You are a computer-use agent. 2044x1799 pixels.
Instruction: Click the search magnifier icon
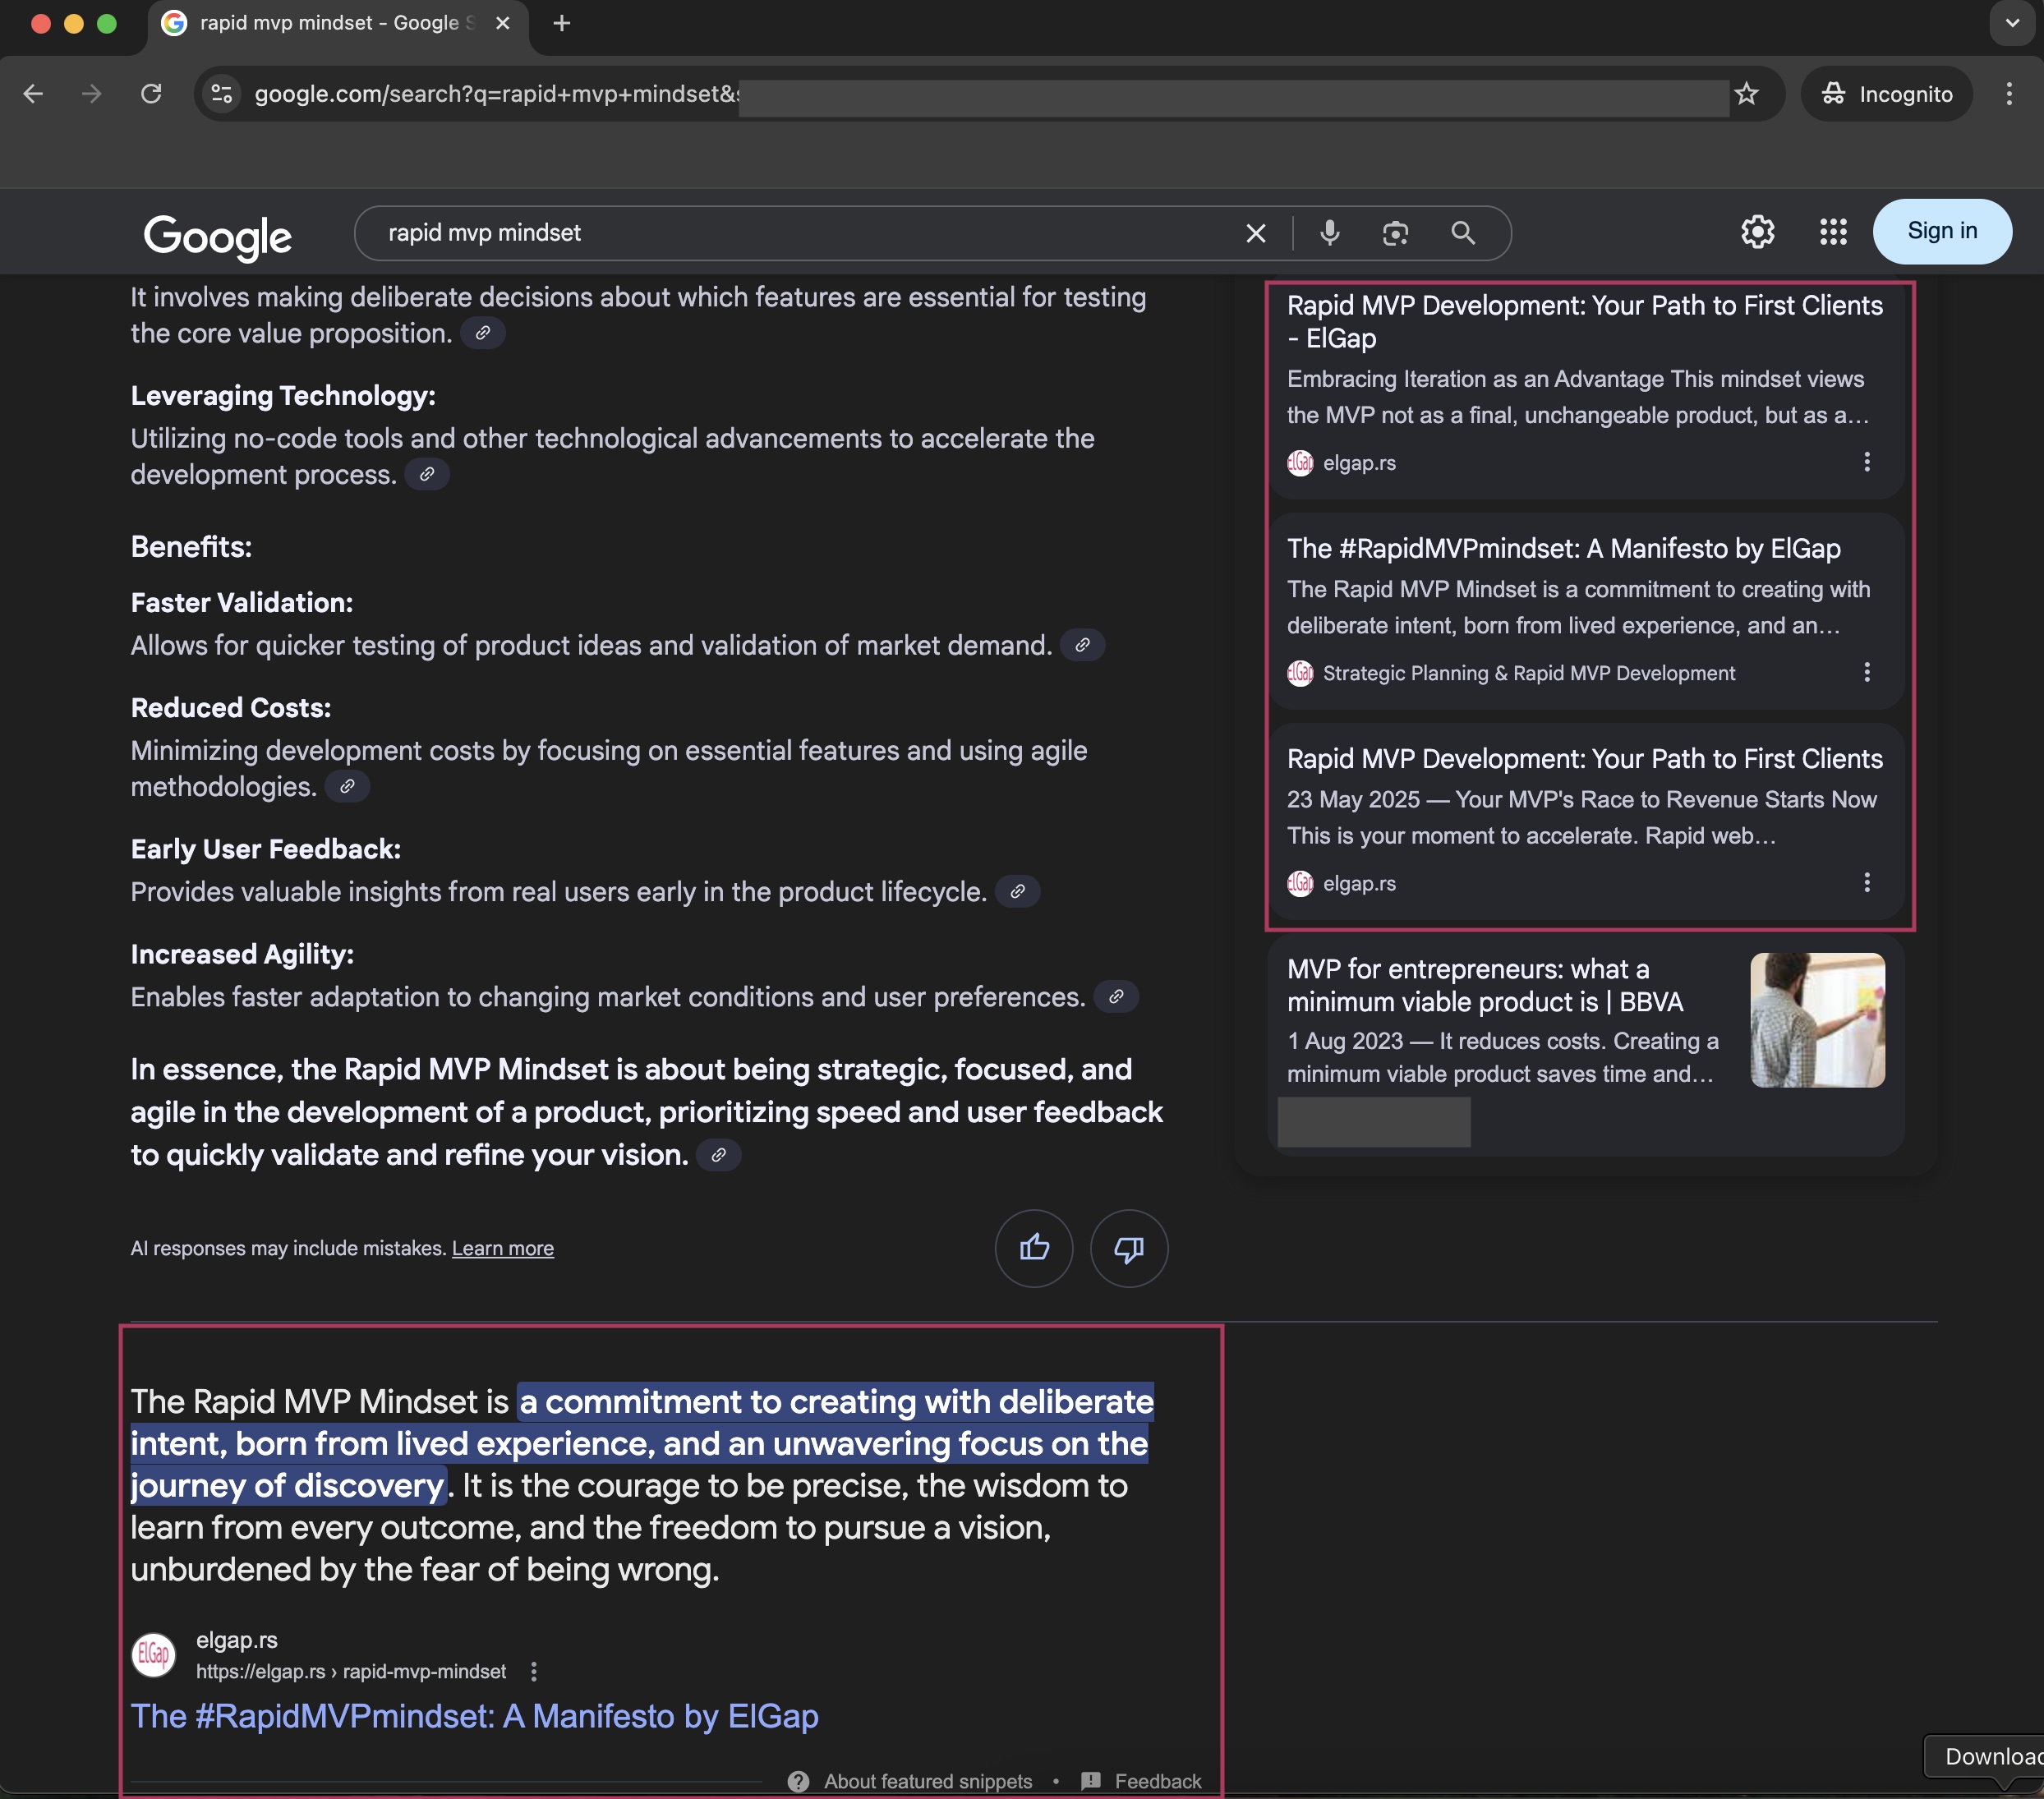(1462, 233)
